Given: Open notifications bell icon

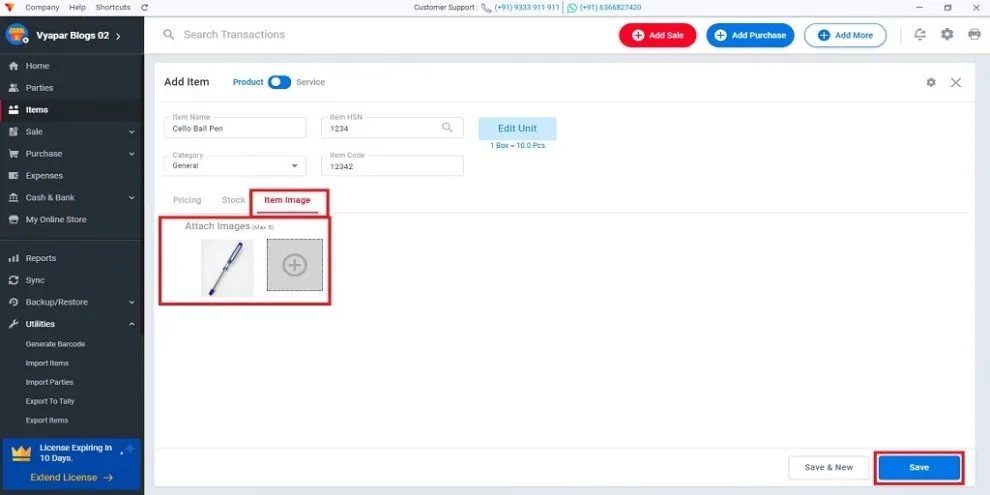Looking at the screenshot, I should [x=921, y=35].
